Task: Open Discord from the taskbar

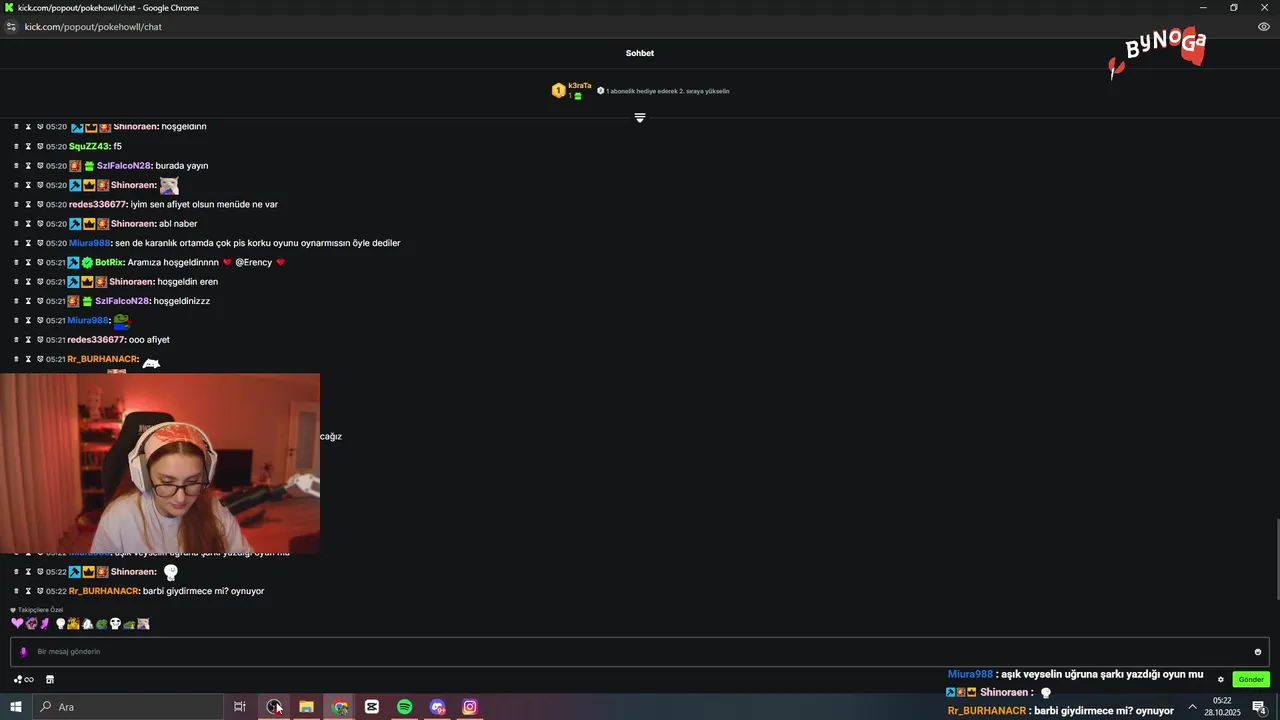Action: [438, 707]
